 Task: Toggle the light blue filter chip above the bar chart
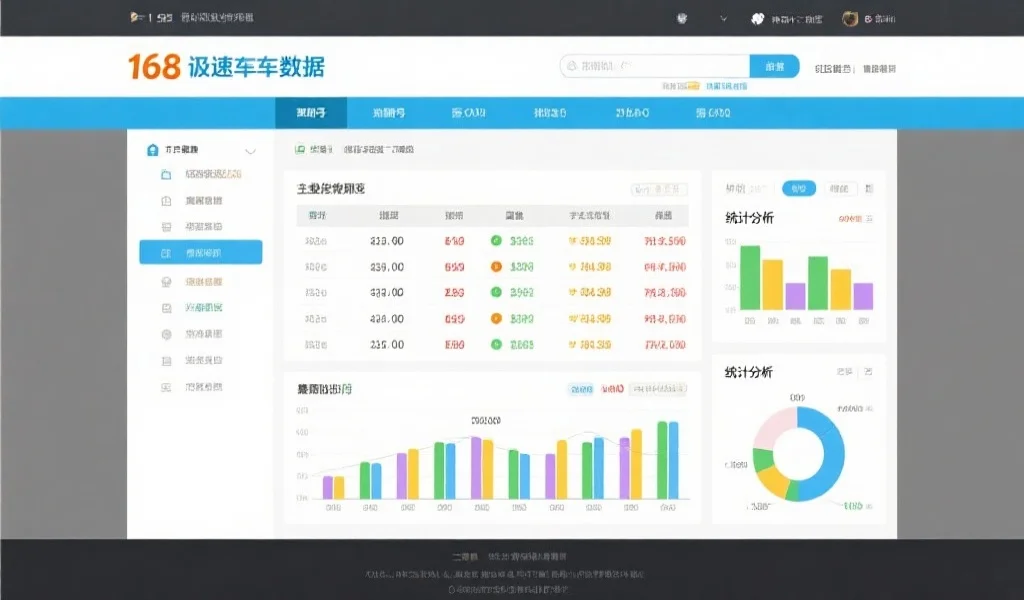point(581,389)
